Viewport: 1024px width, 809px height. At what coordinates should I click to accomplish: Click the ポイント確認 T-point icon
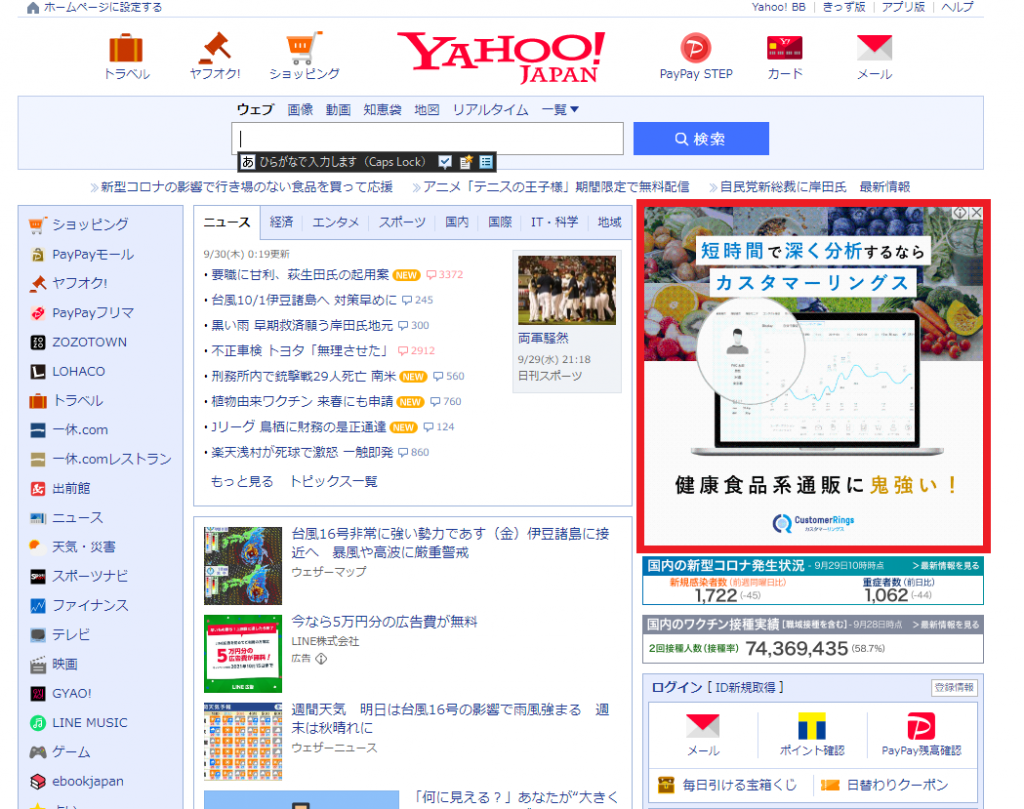[x=812, y=726]
